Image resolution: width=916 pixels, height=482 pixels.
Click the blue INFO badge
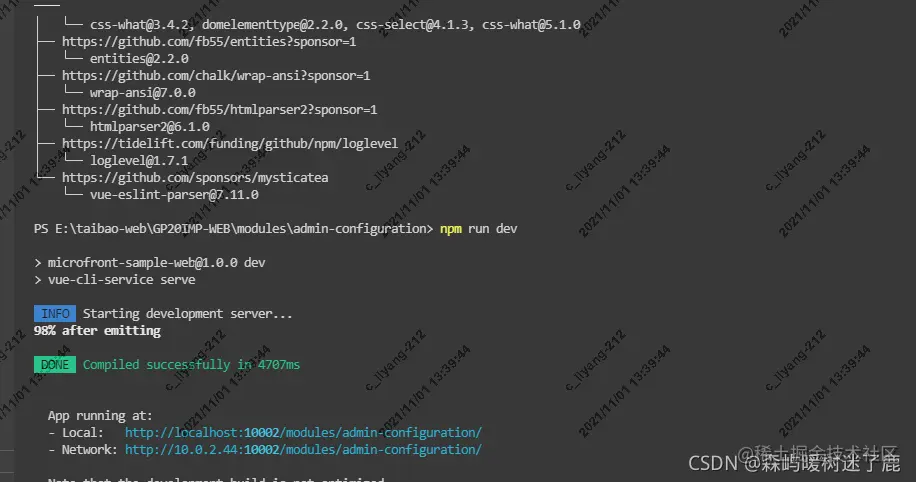click(55, 314)
